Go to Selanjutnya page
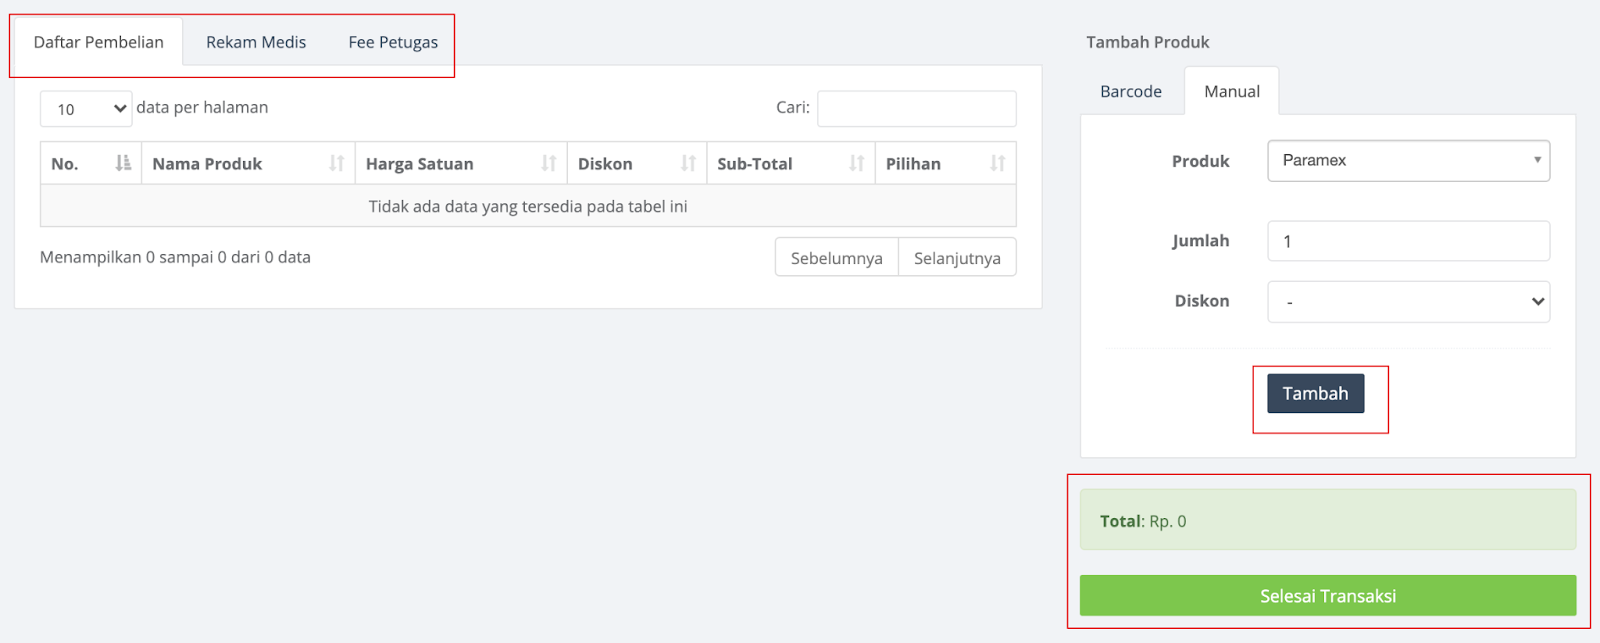 (x=957, y=257)
